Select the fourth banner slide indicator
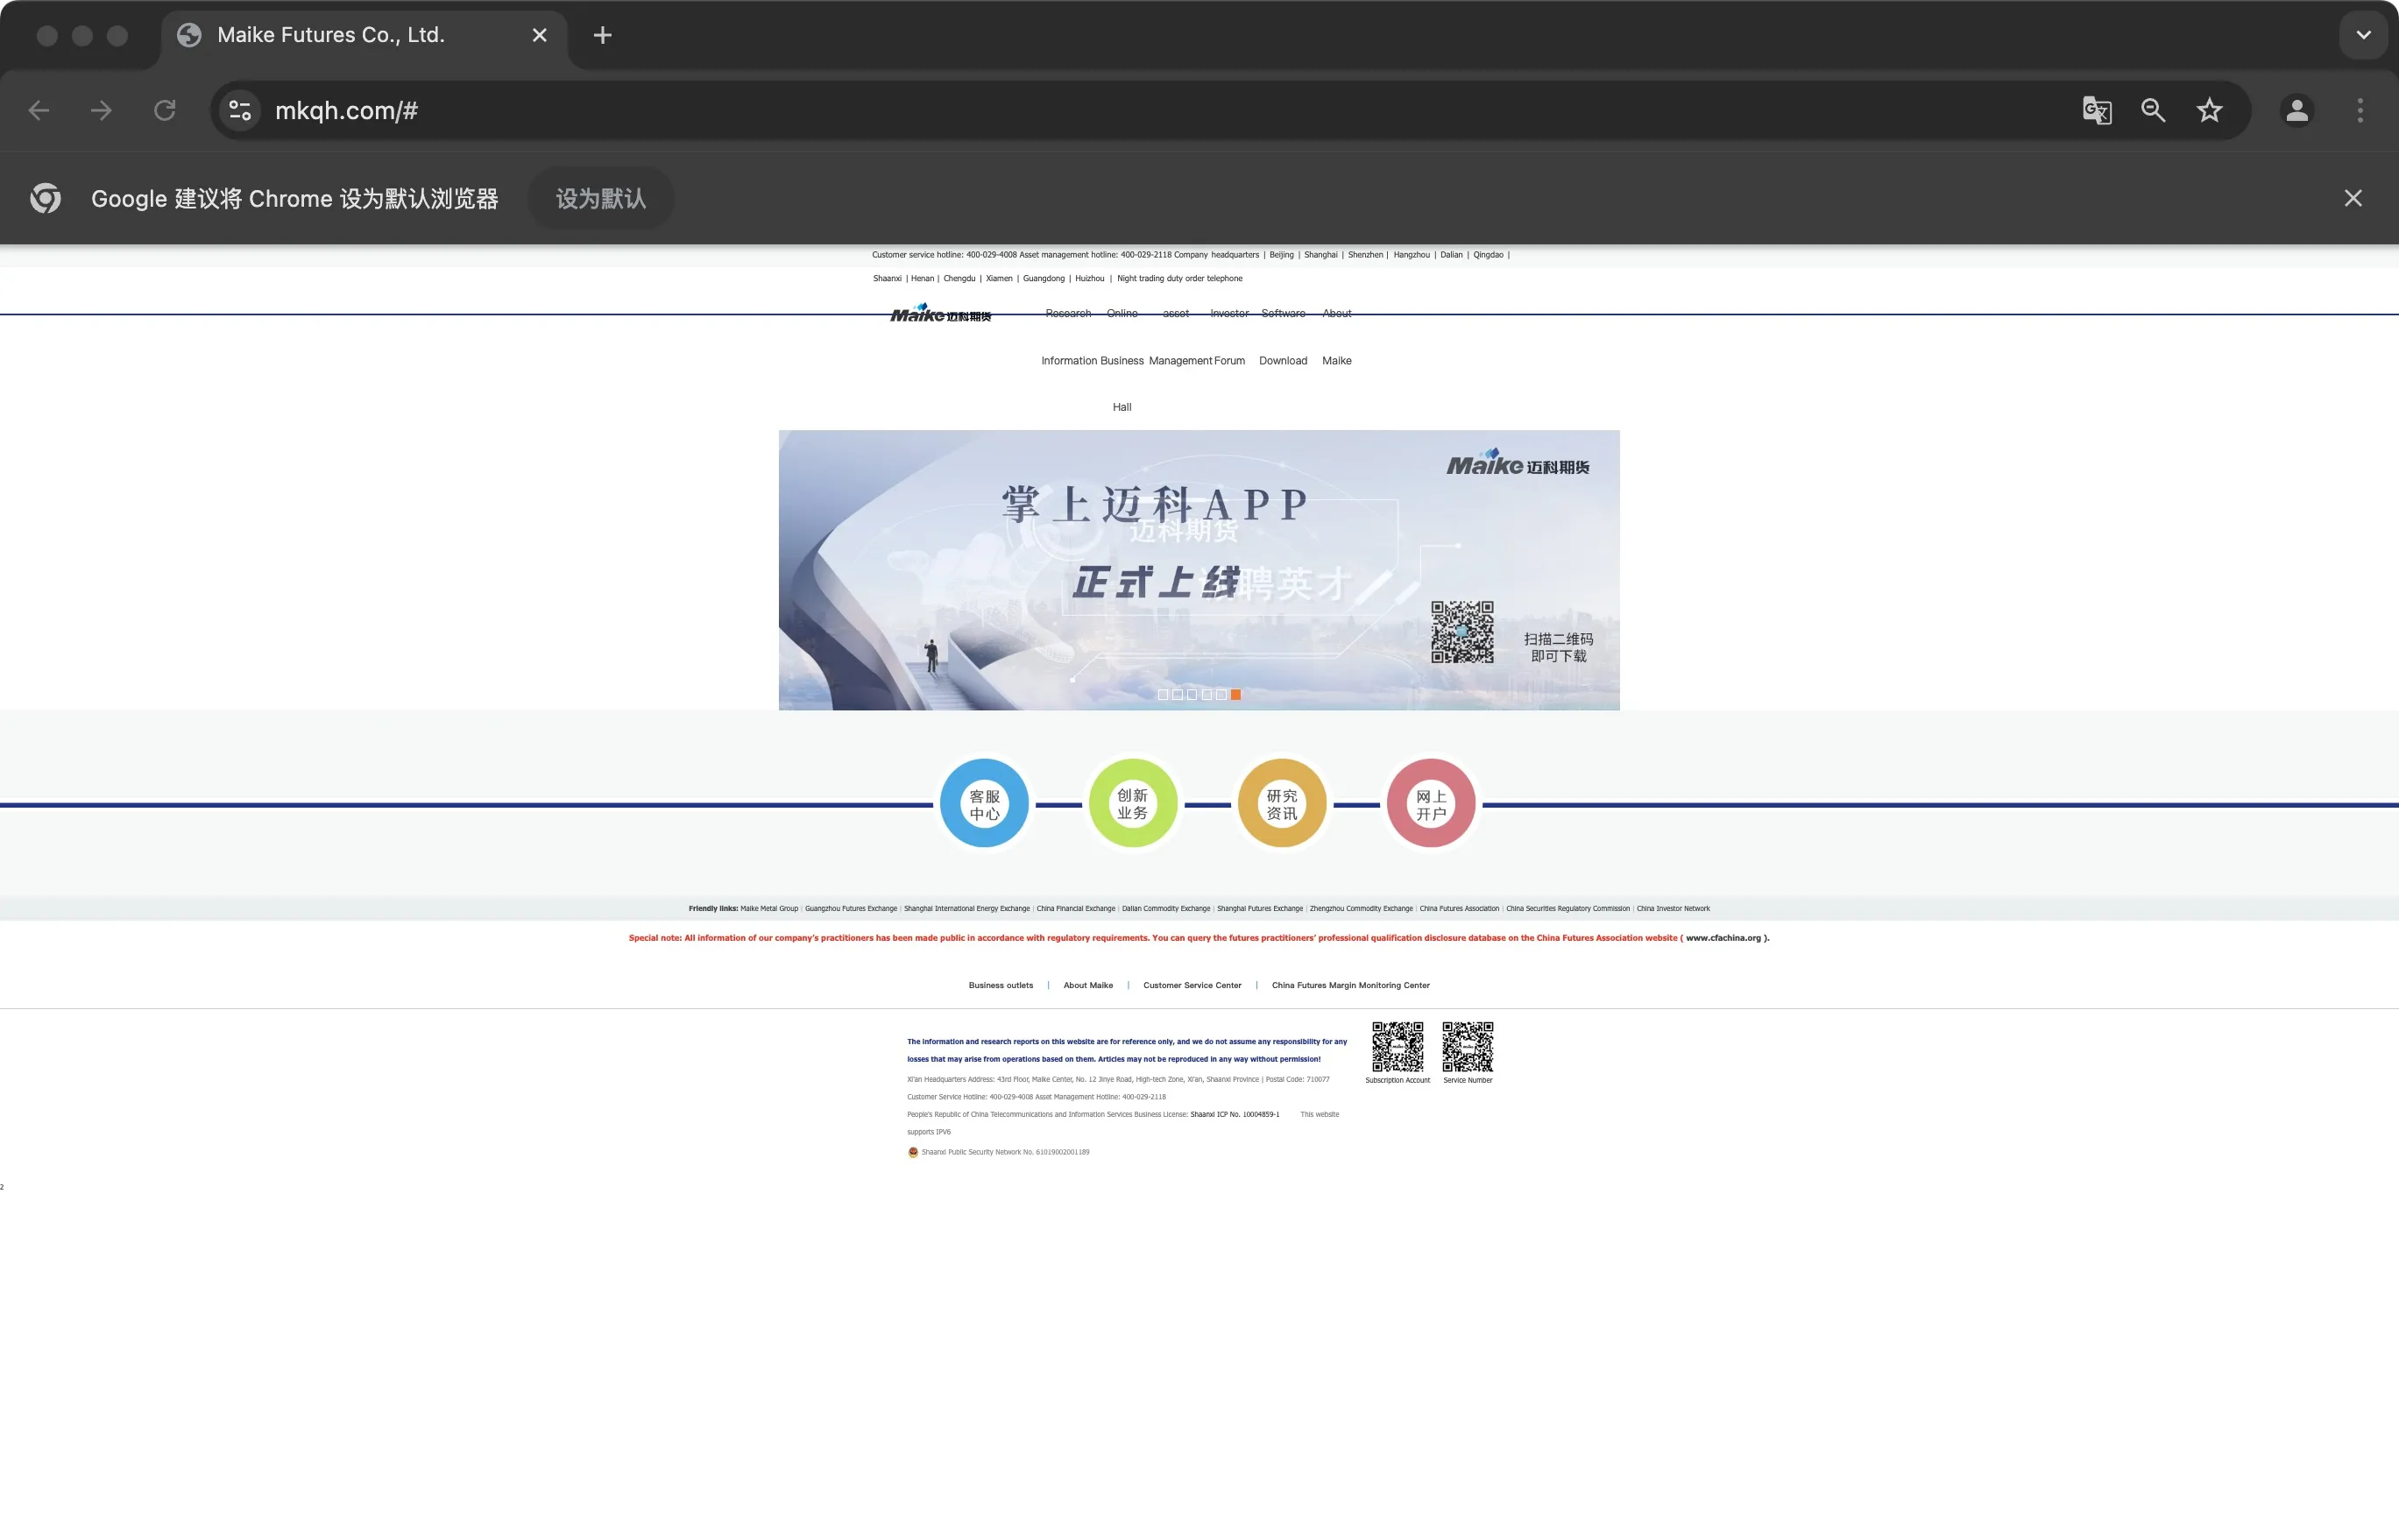Image resolution: width=2399 pixels, height=1540 pixels. [1207, 694]
